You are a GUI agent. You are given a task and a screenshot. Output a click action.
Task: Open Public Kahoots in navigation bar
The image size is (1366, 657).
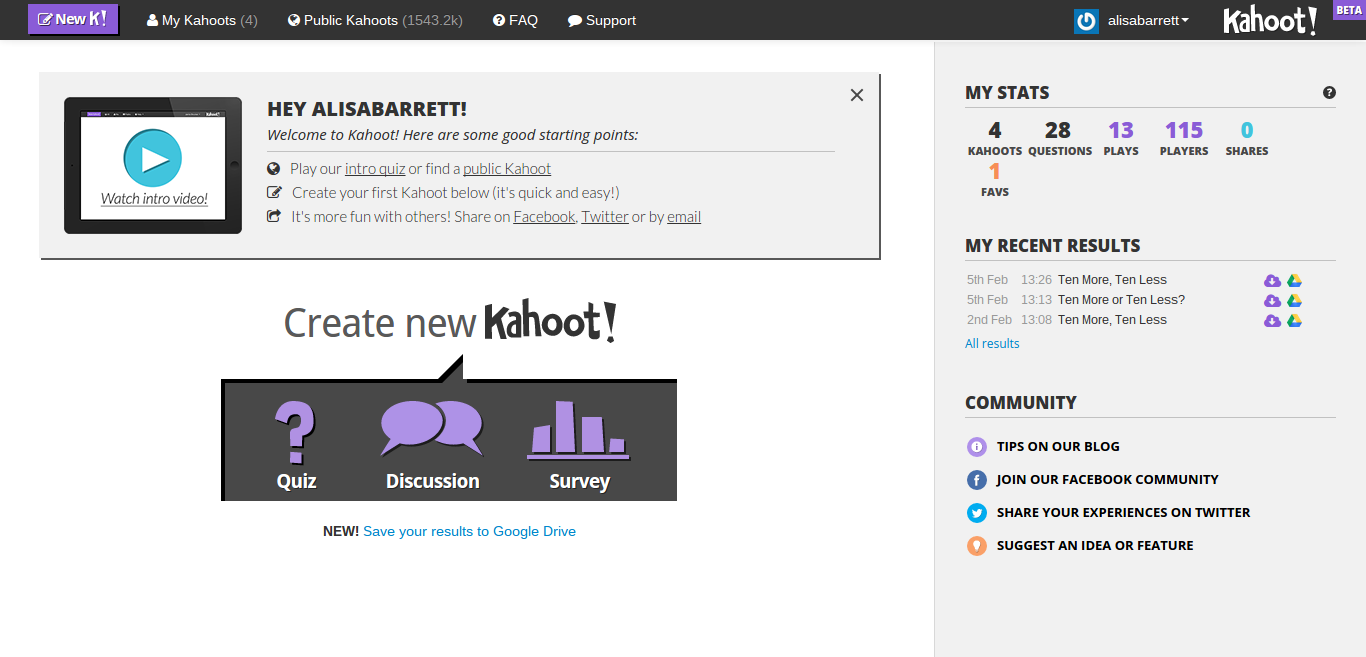pyautogui.click(x=375, y=20)
